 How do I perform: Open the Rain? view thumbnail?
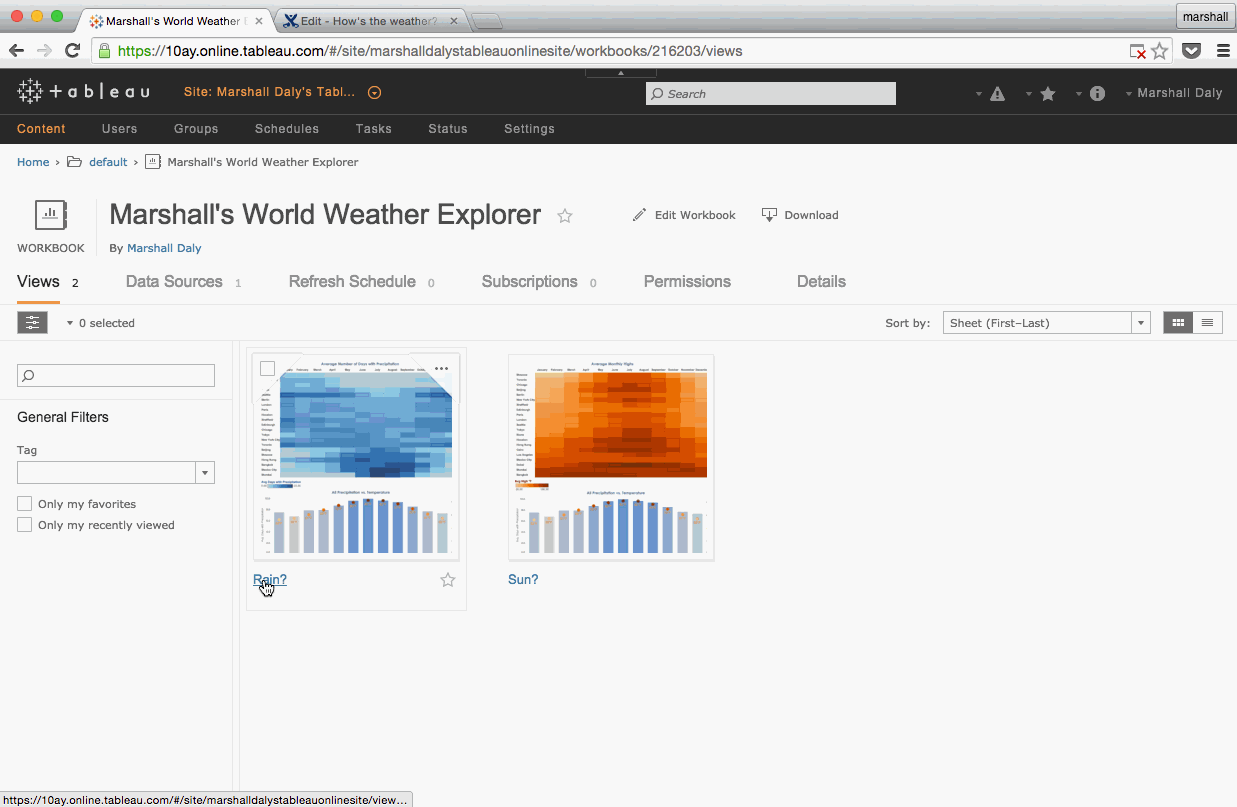coord(356,457)
